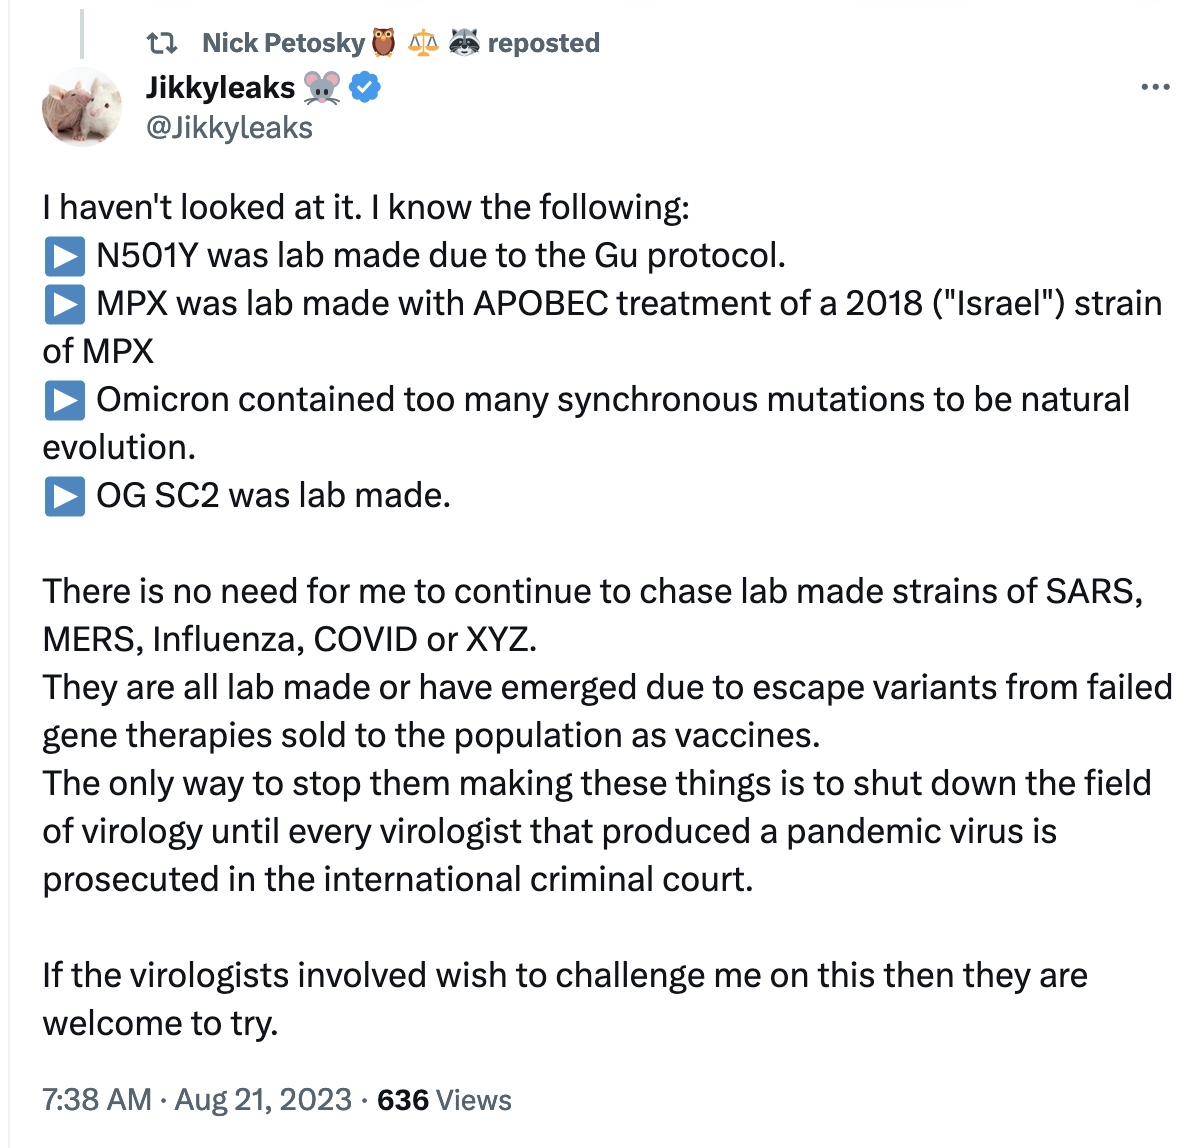Click the Jikkyleaks display name
Image resolution: width=1194 pixels, height=1148 pixels.
(x=220, y=88)
